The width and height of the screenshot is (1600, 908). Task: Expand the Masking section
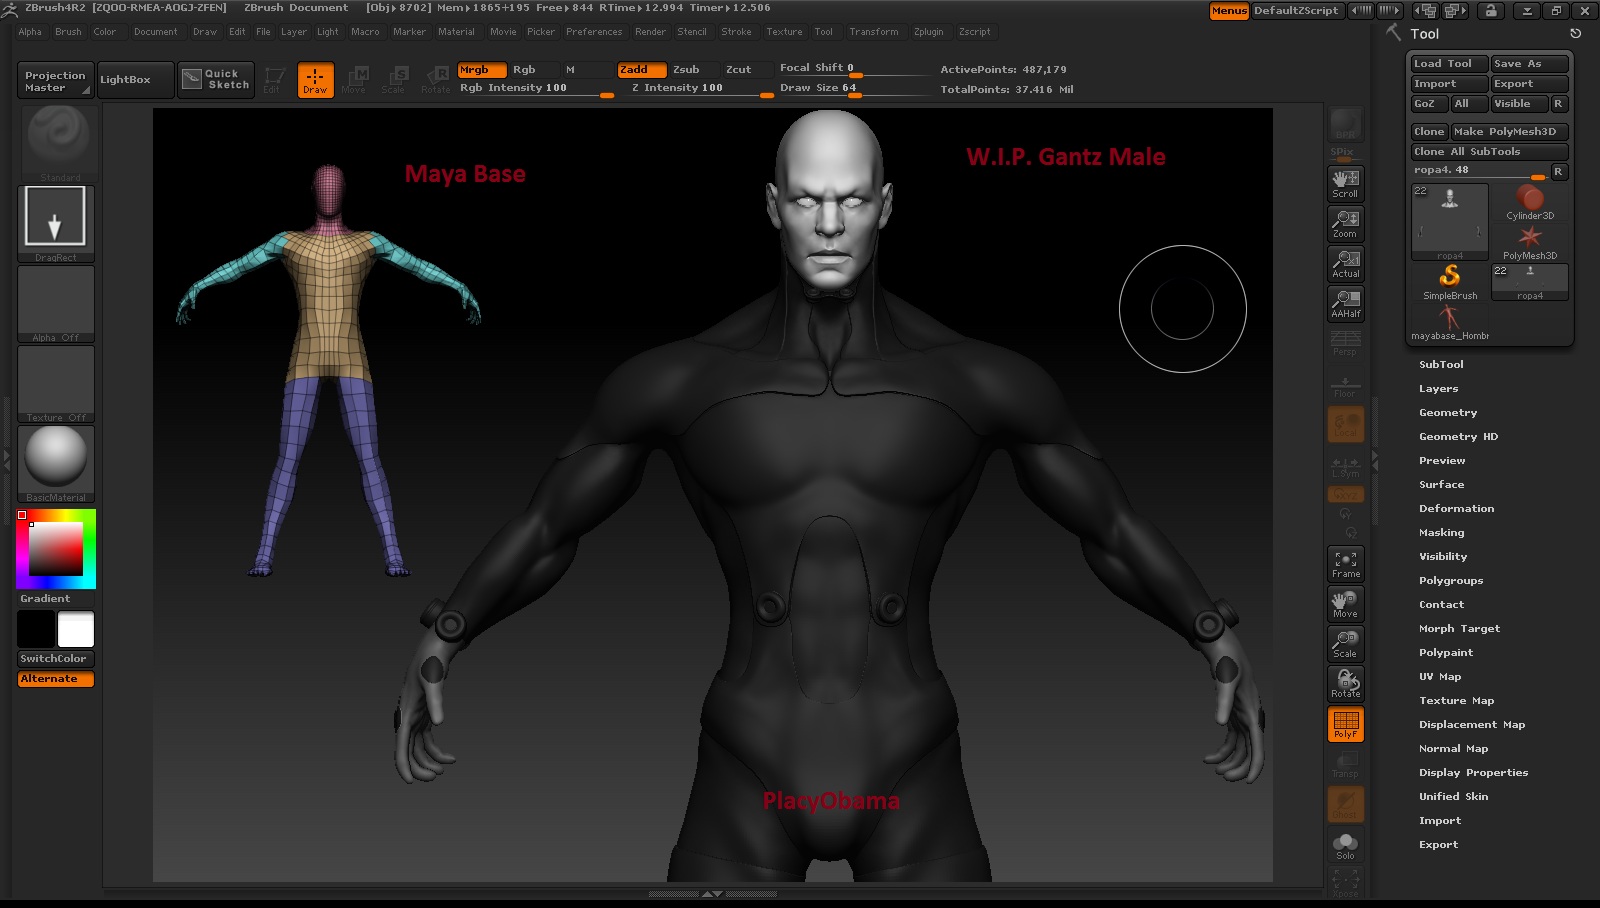click(x=1441, y=533)
